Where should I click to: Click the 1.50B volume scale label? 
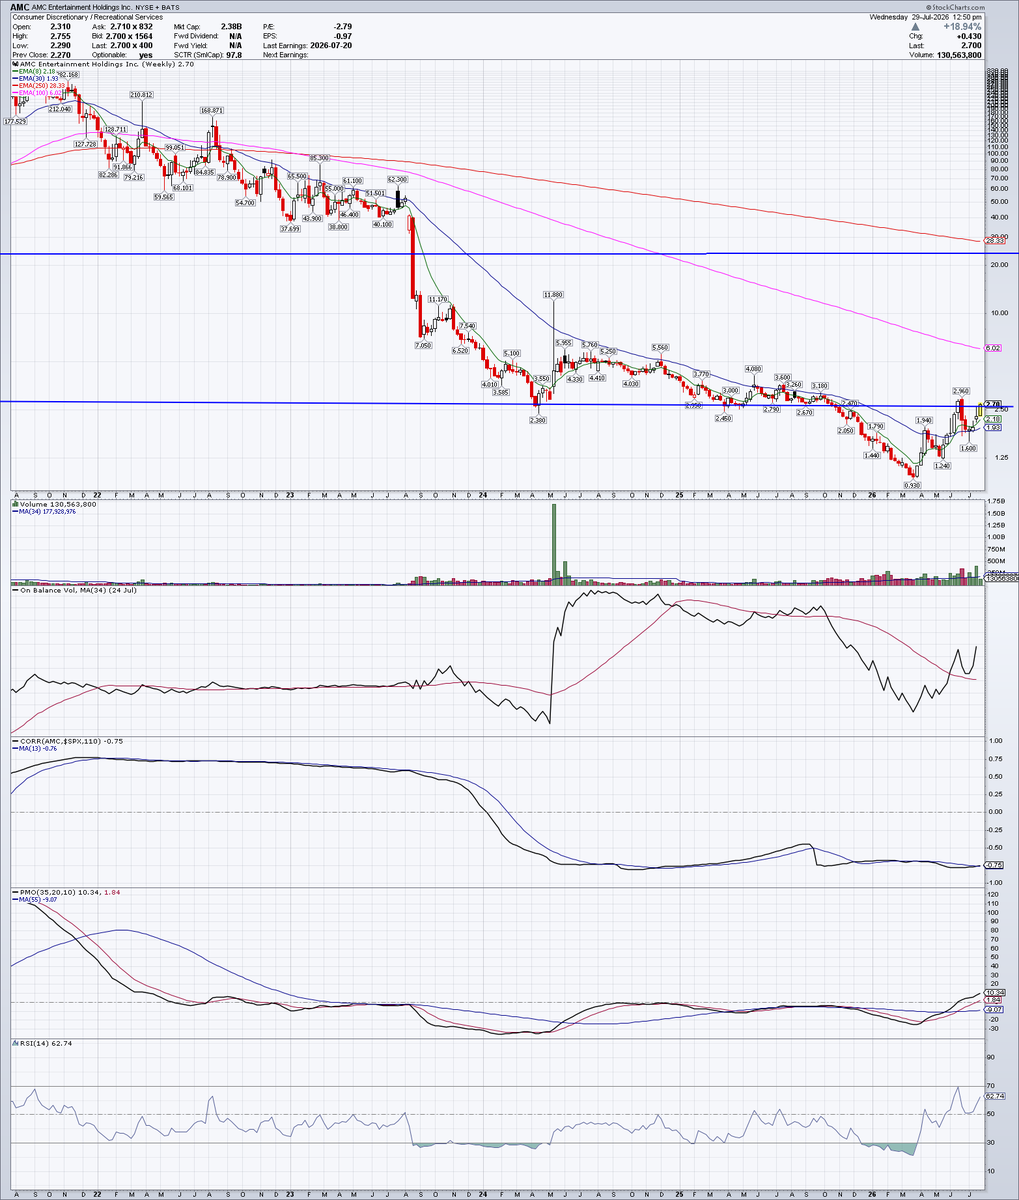(x=995, y=513)
